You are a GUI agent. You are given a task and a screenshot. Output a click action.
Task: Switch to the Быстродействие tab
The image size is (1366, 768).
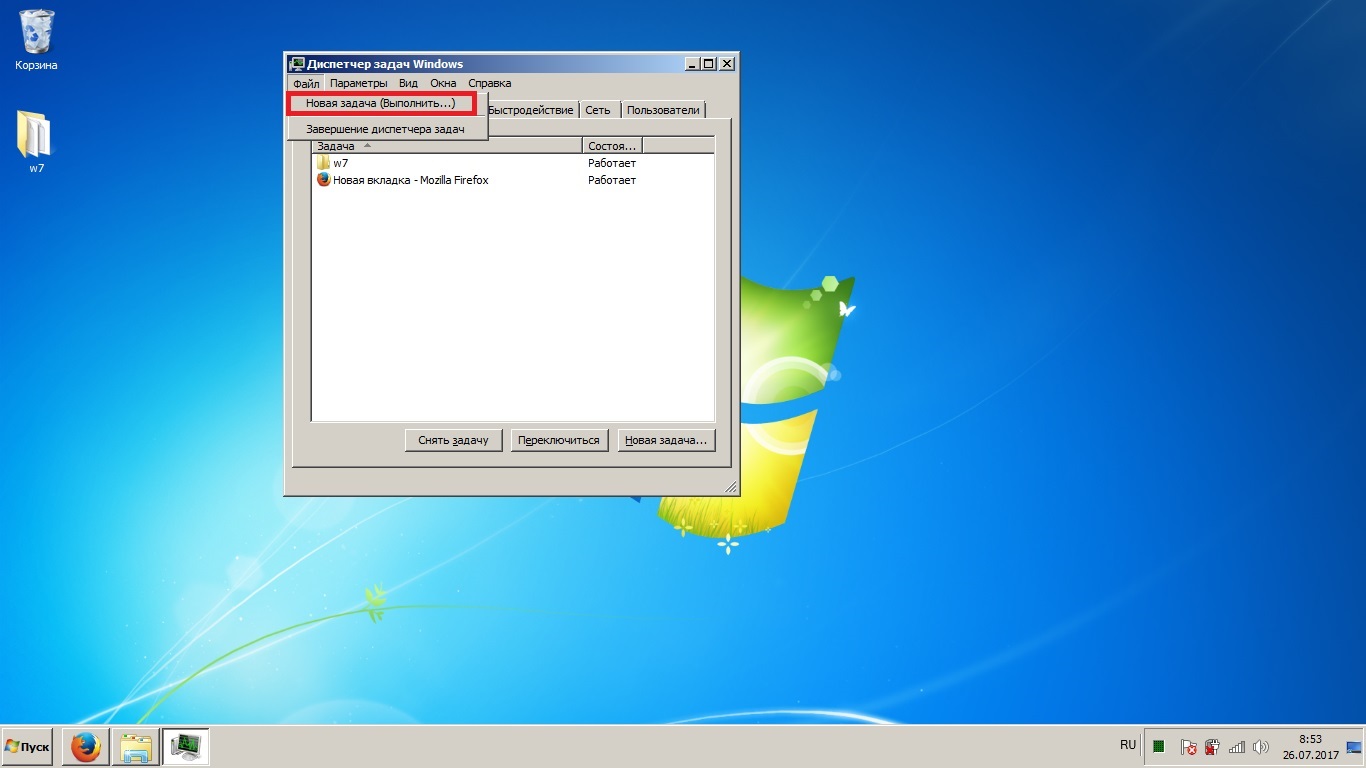(530, 110)
